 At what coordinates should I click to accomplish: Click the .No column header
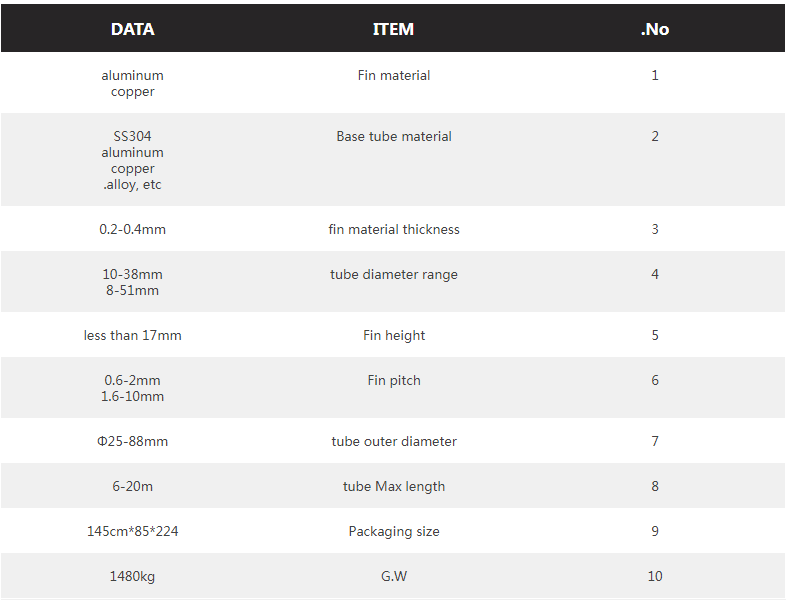coord(655,29)
